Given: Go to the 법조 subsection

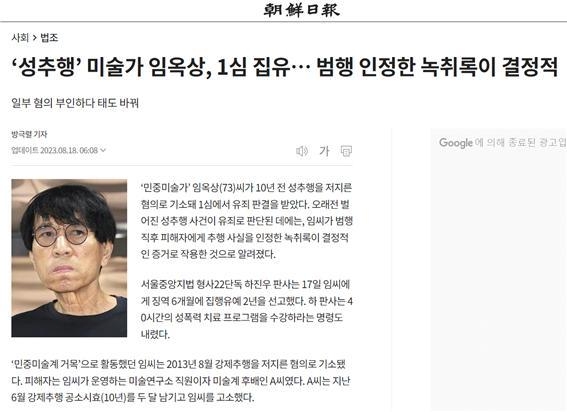Looking at the screenshot, I should [49, 38].
